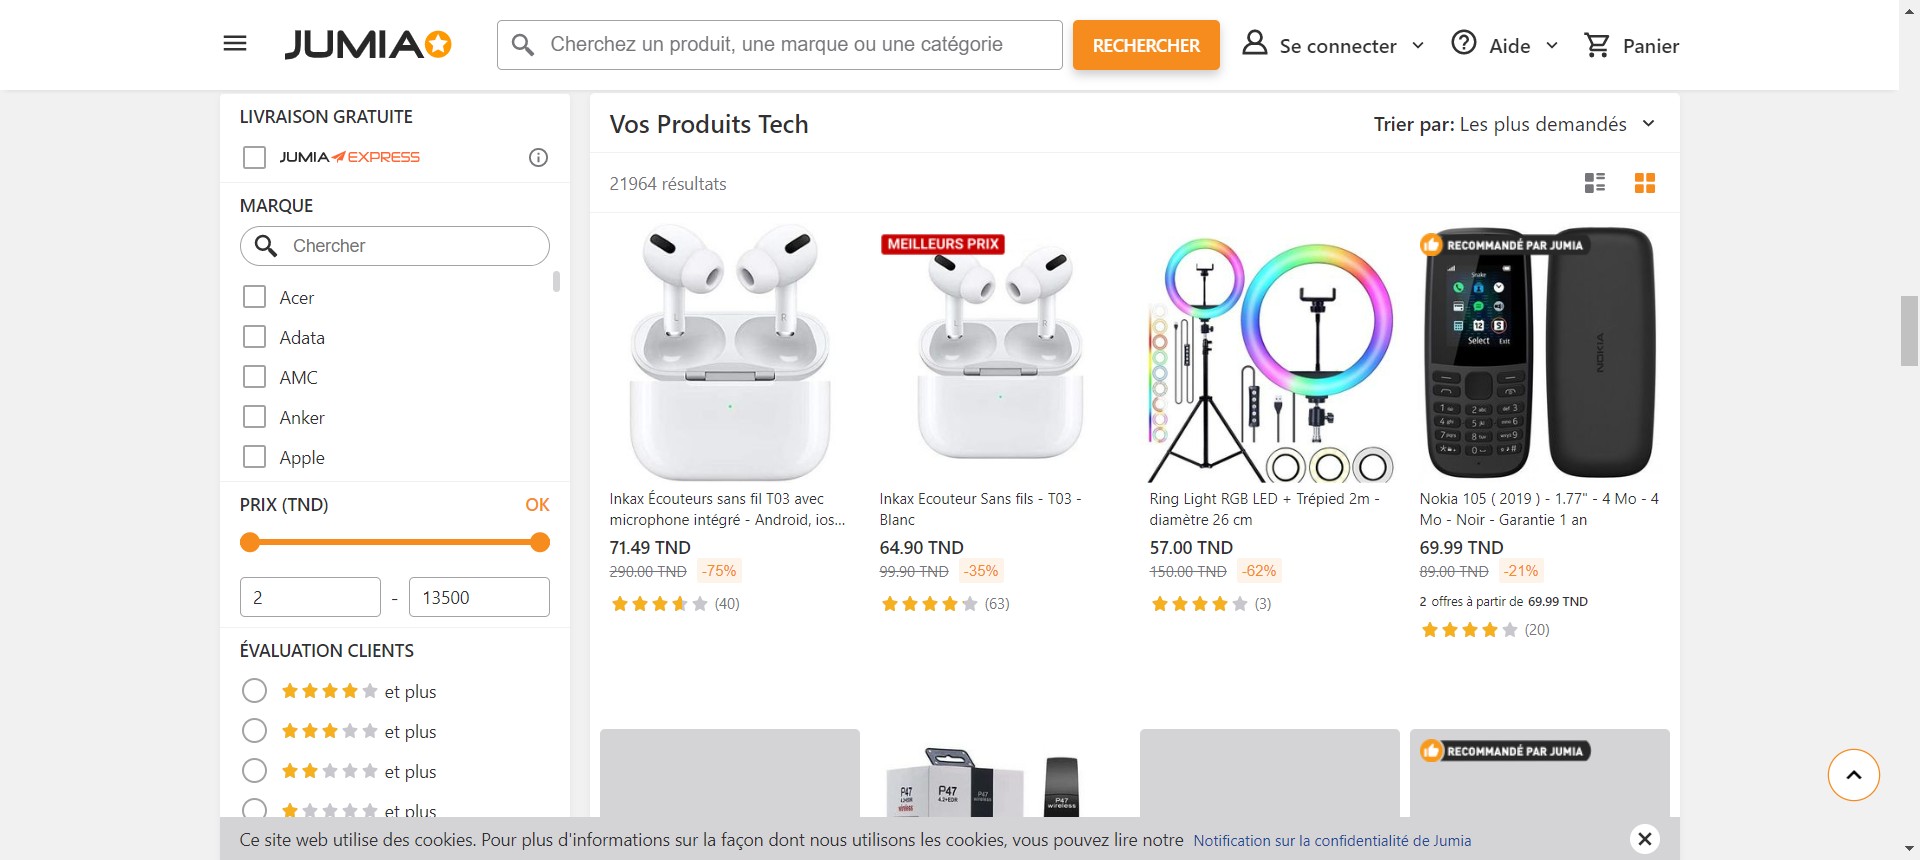The width and height of the screenshot is (1920, 860).
Task: Tick the Apple brand checkbox
Action: click(255, 457)
